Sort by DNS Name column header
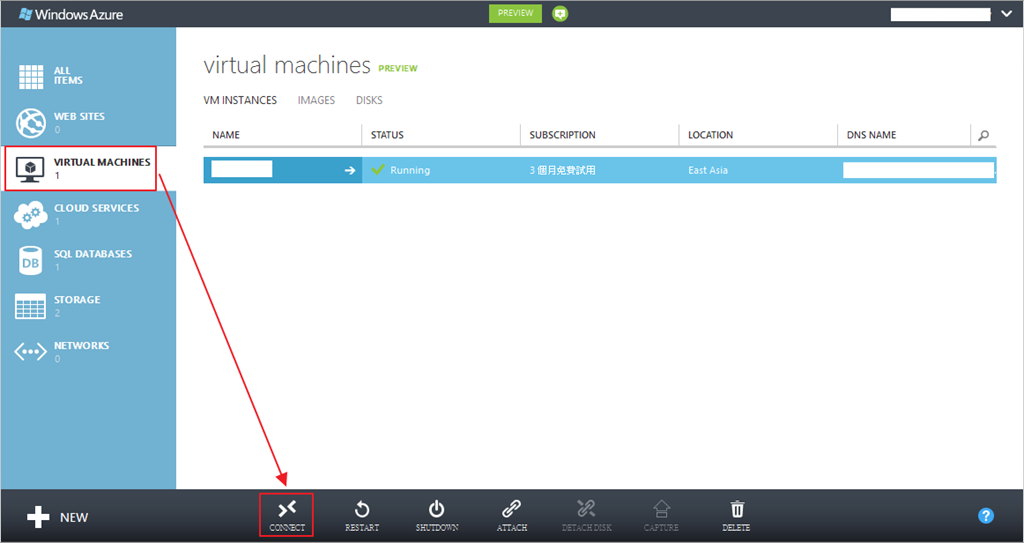This screenshot has width=1024, height=543. coord(871,135)
